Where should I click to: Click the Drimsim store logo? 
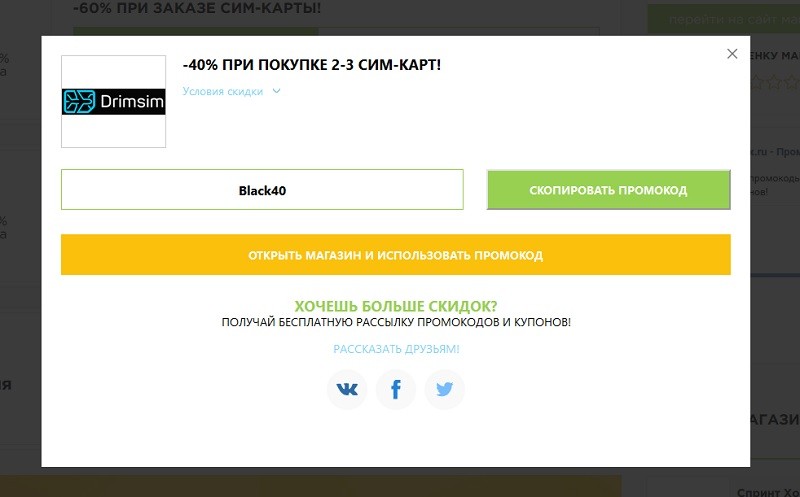click(x=113, y=101)
